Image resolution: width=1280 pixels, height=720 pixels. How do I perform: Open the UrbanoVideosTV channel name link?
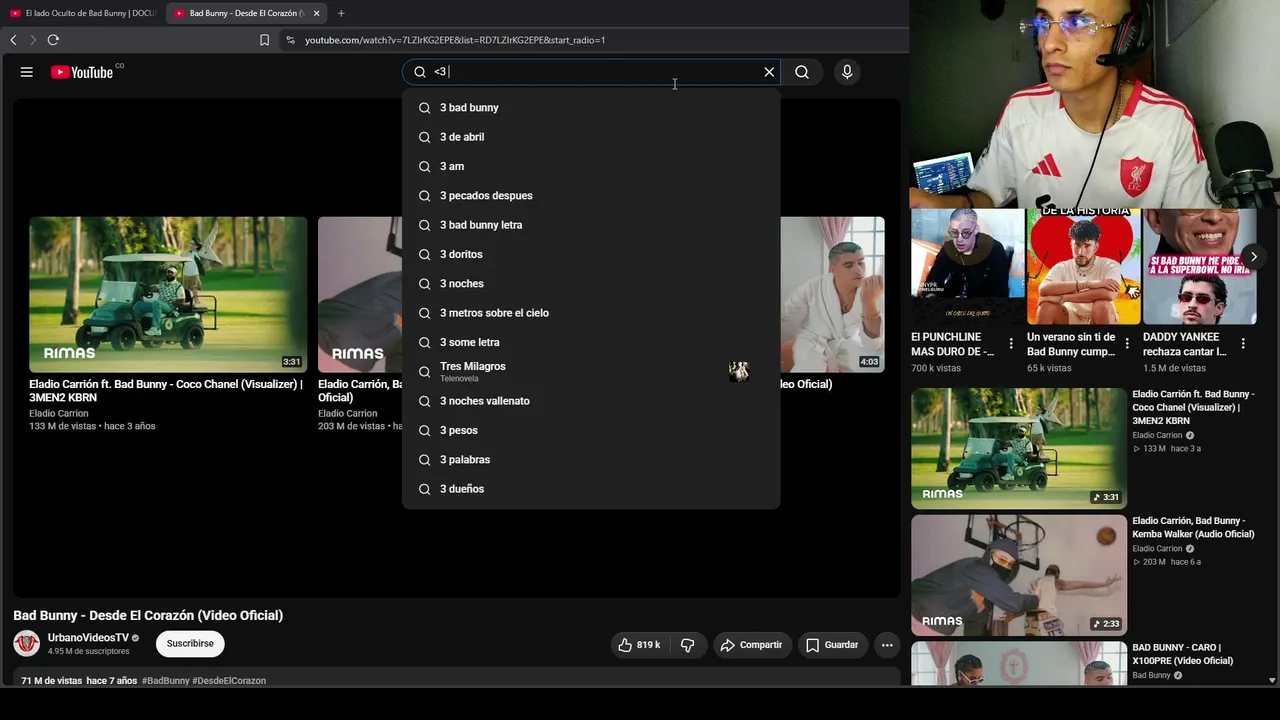88,638
